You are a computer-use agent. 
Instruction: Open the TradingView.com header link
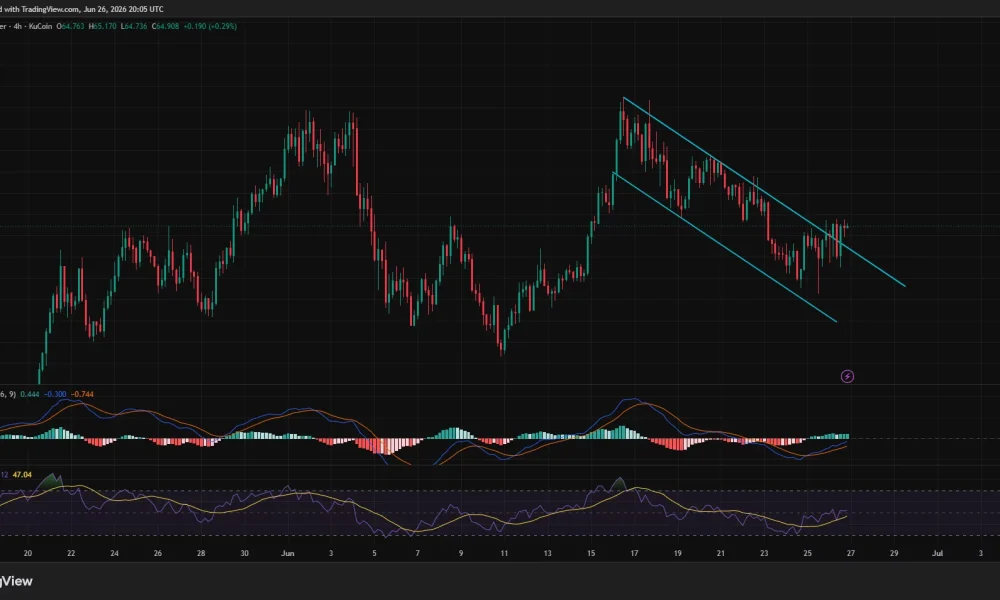pyautogui.click(x=50, y=10)
